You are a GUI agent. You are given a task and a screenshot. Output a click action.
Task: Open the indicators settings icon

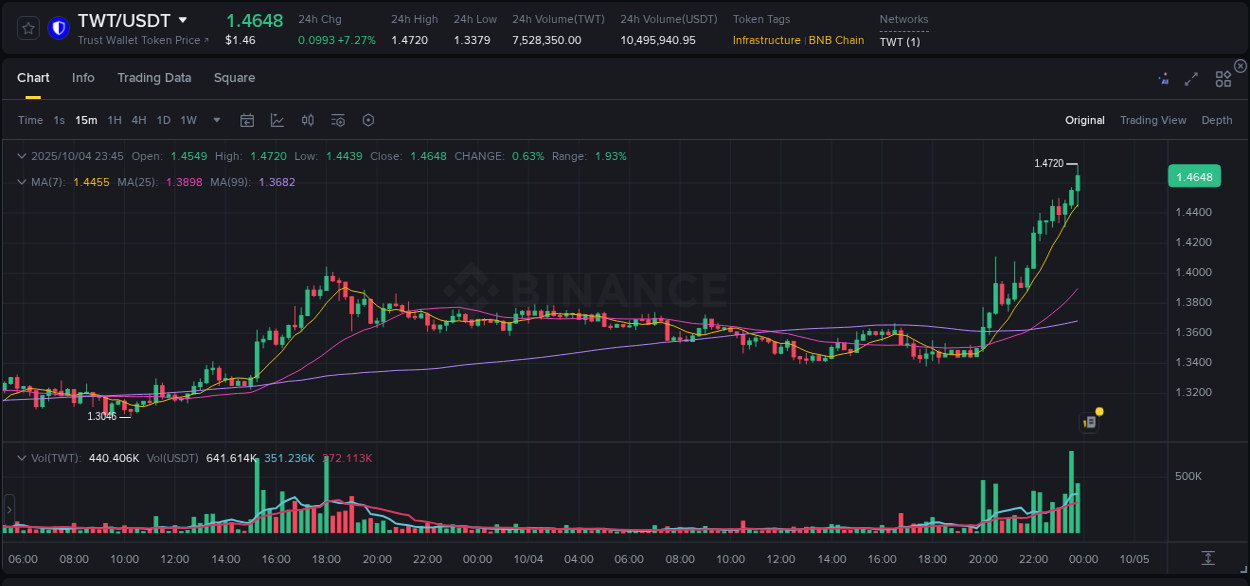pos(337,120)
